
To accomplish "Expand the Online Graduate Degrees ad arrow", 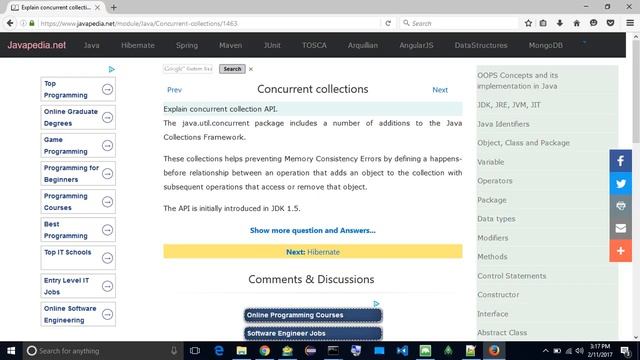I will click(x=107, y=117).
